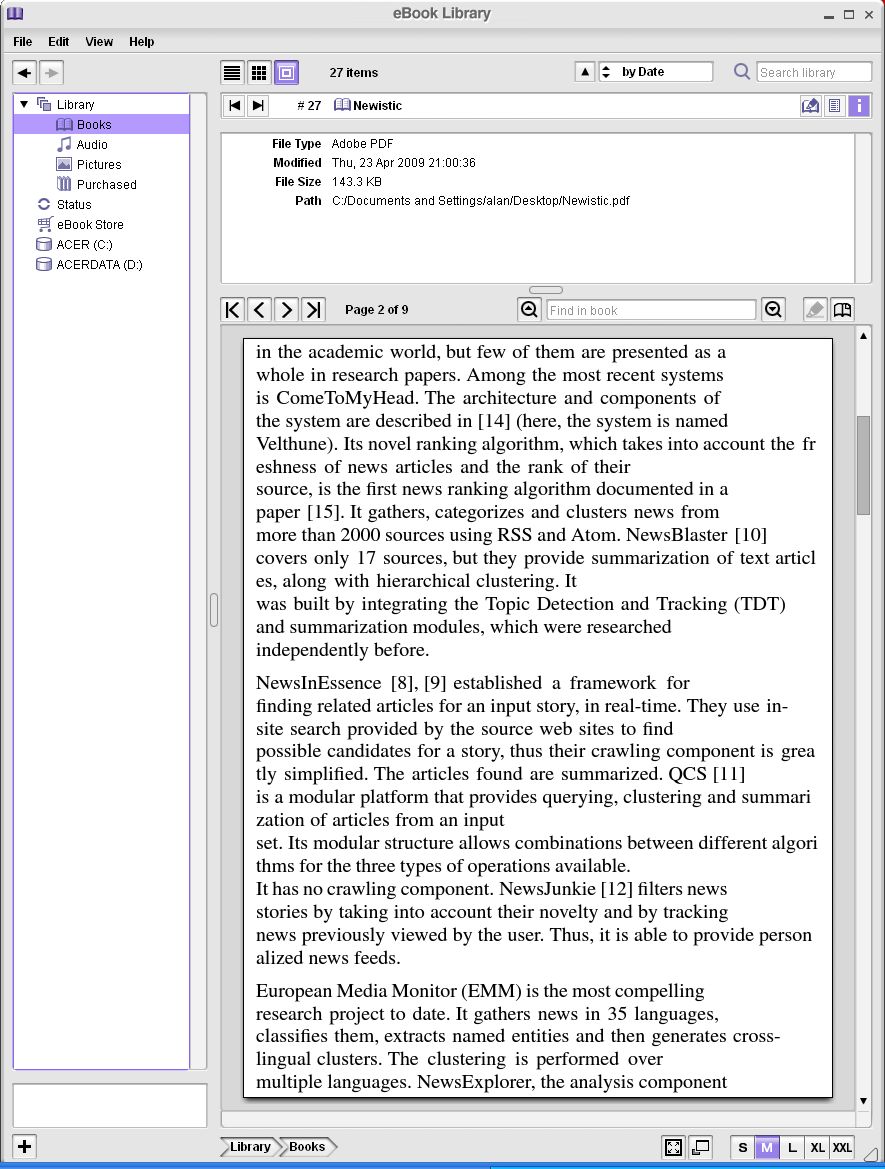Image resolution: width=885 pixels, height=1169 pixels.
Task: Go to the first page of the book
Action: [233, 309]
